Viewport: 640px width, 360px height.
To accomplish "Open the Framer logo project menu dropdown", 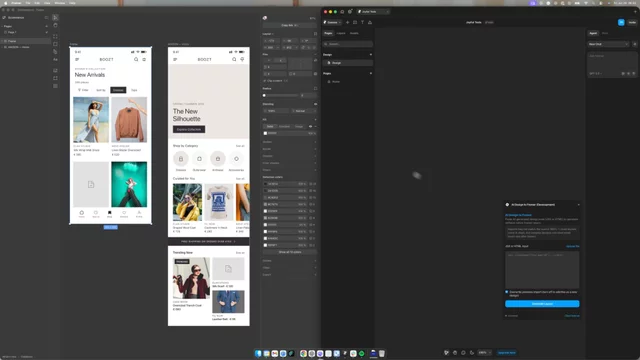I will [x=331, y=22].
